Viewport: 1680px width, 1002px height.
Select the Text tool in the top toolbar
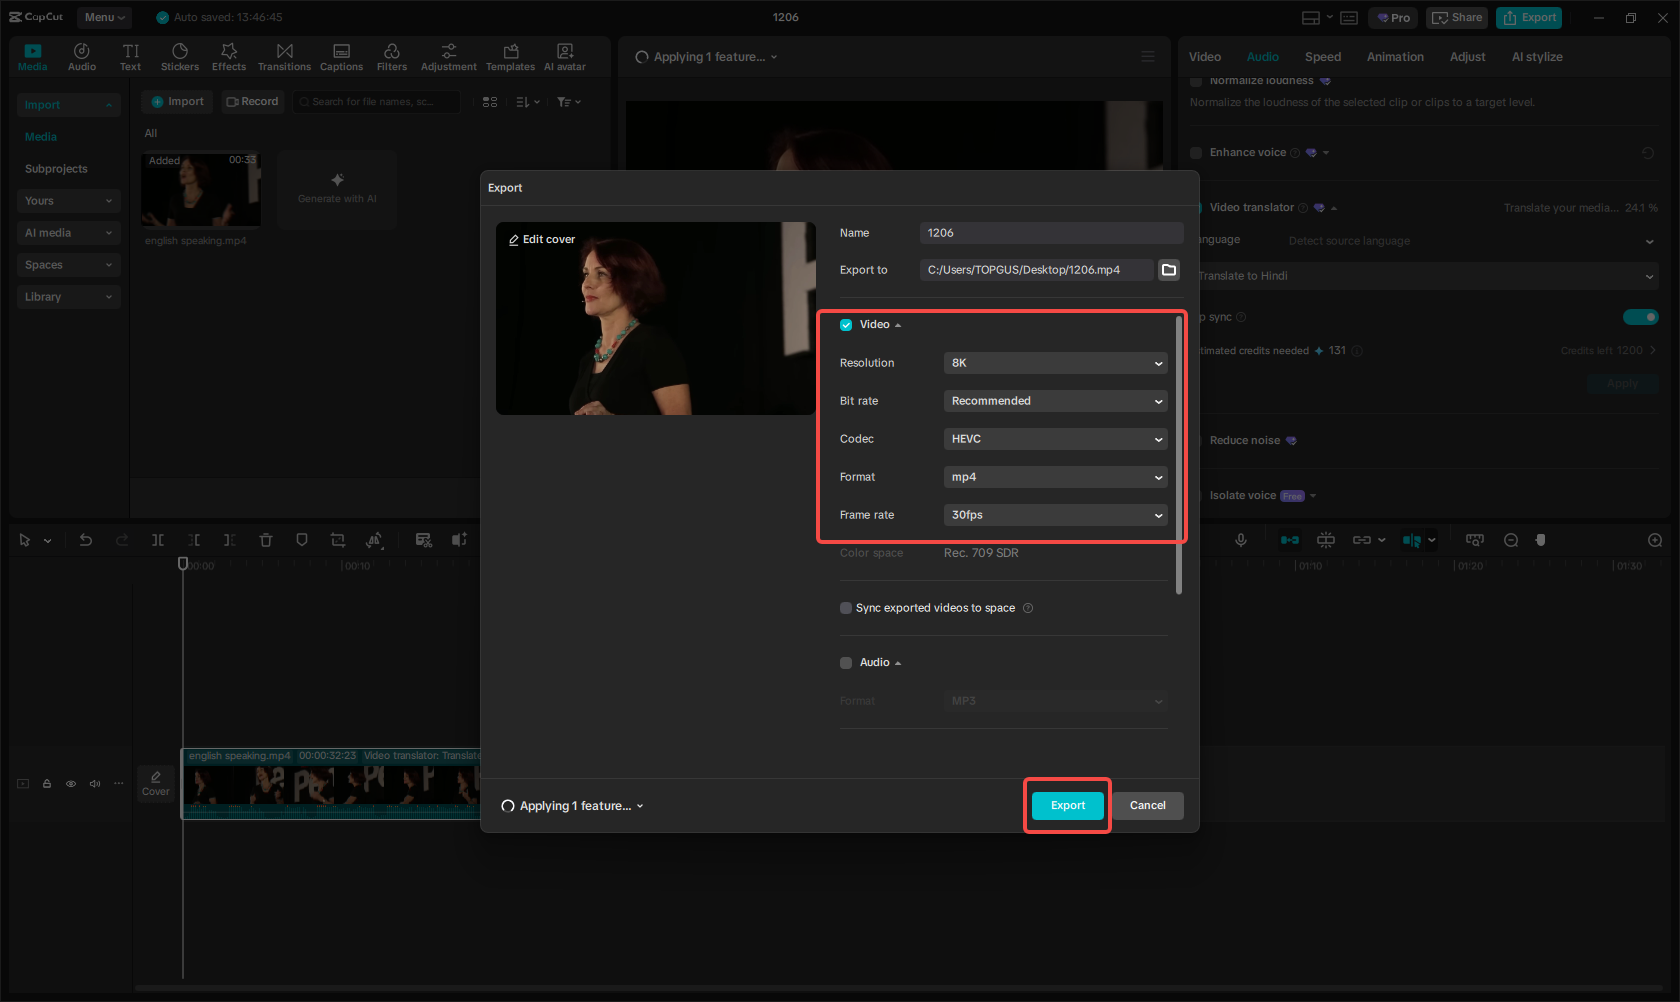130,55
